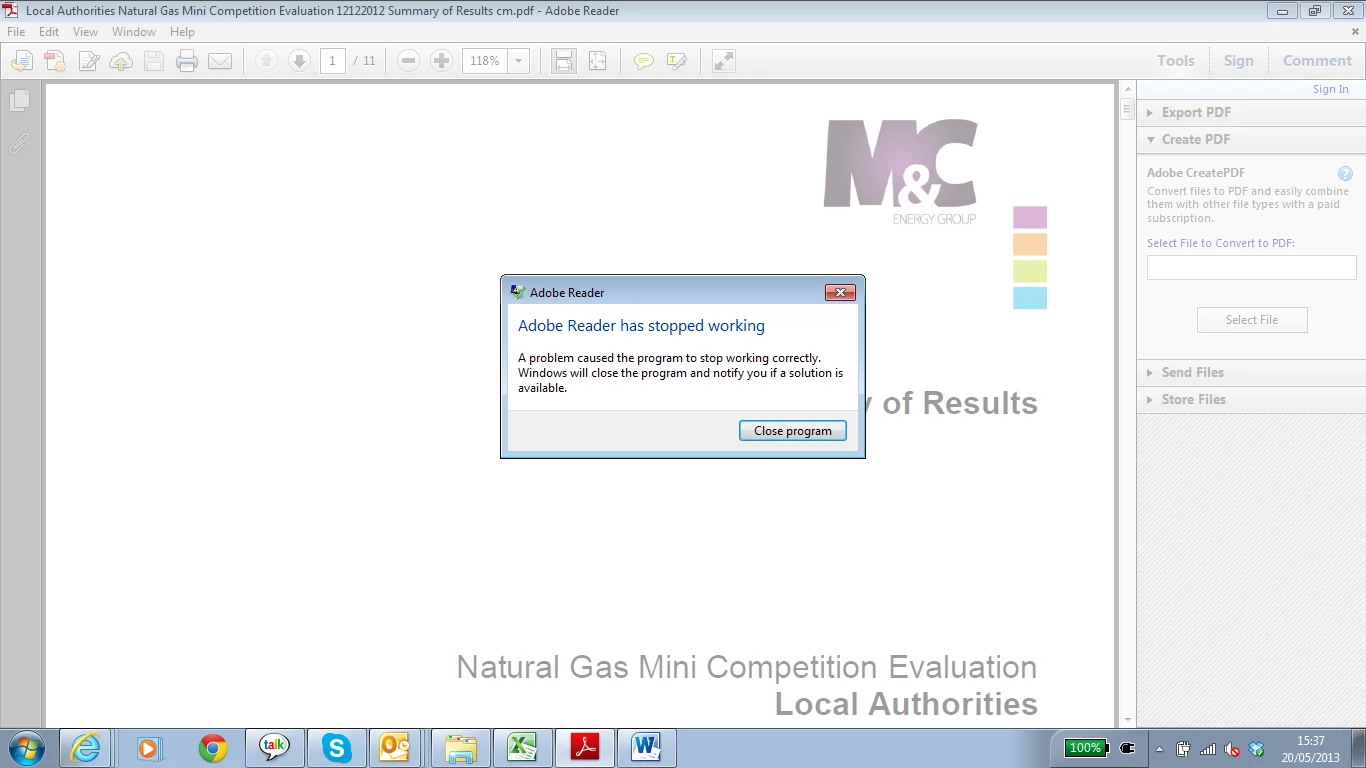Click the Email envelope icon
Image resolution: width=1366 pixels, height=768 pixels.
pos(220,61)
